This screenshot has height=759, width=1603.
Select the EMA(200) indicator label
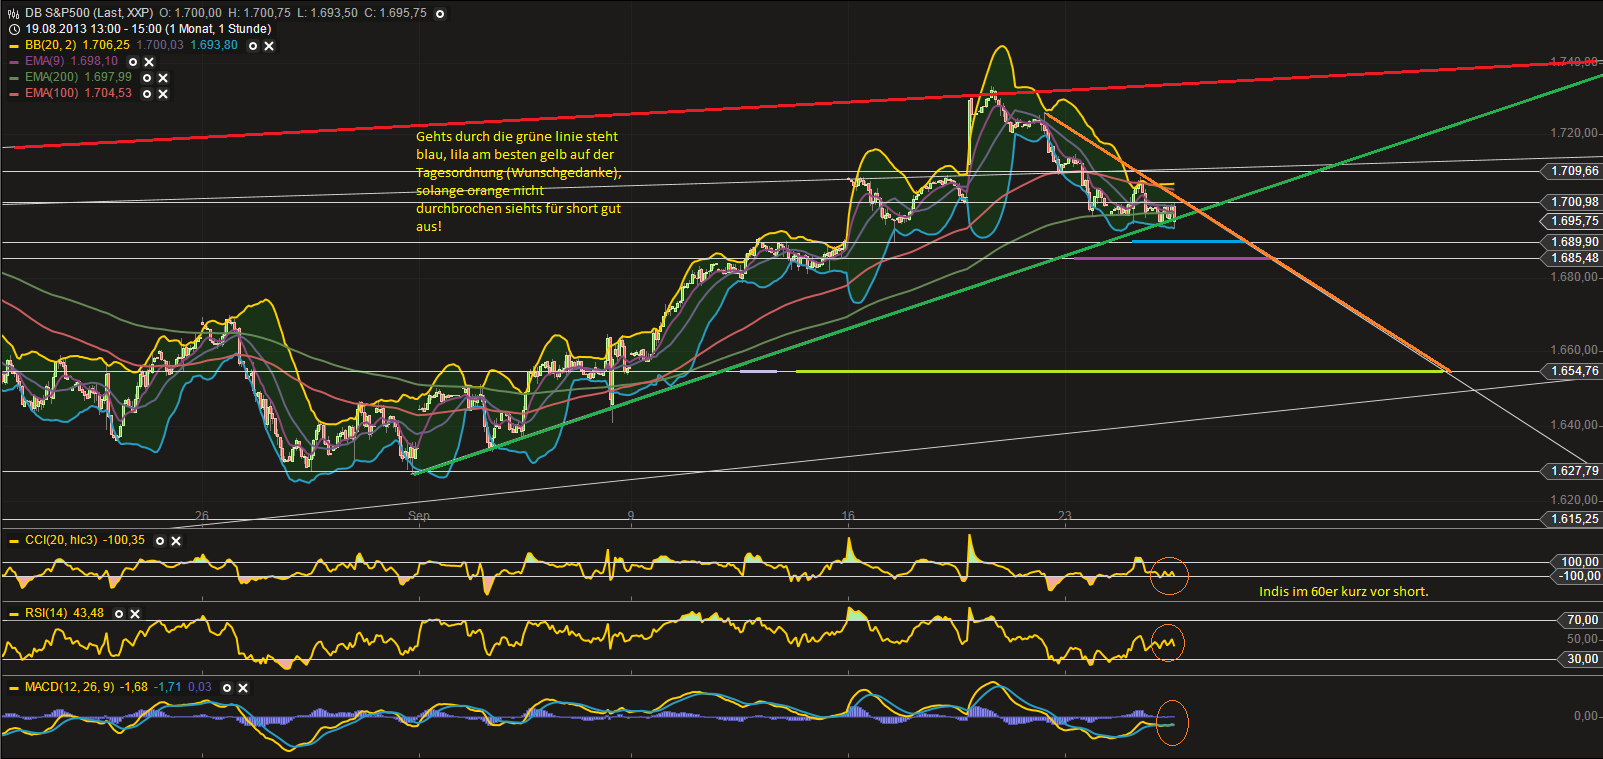tap(51, 77)
